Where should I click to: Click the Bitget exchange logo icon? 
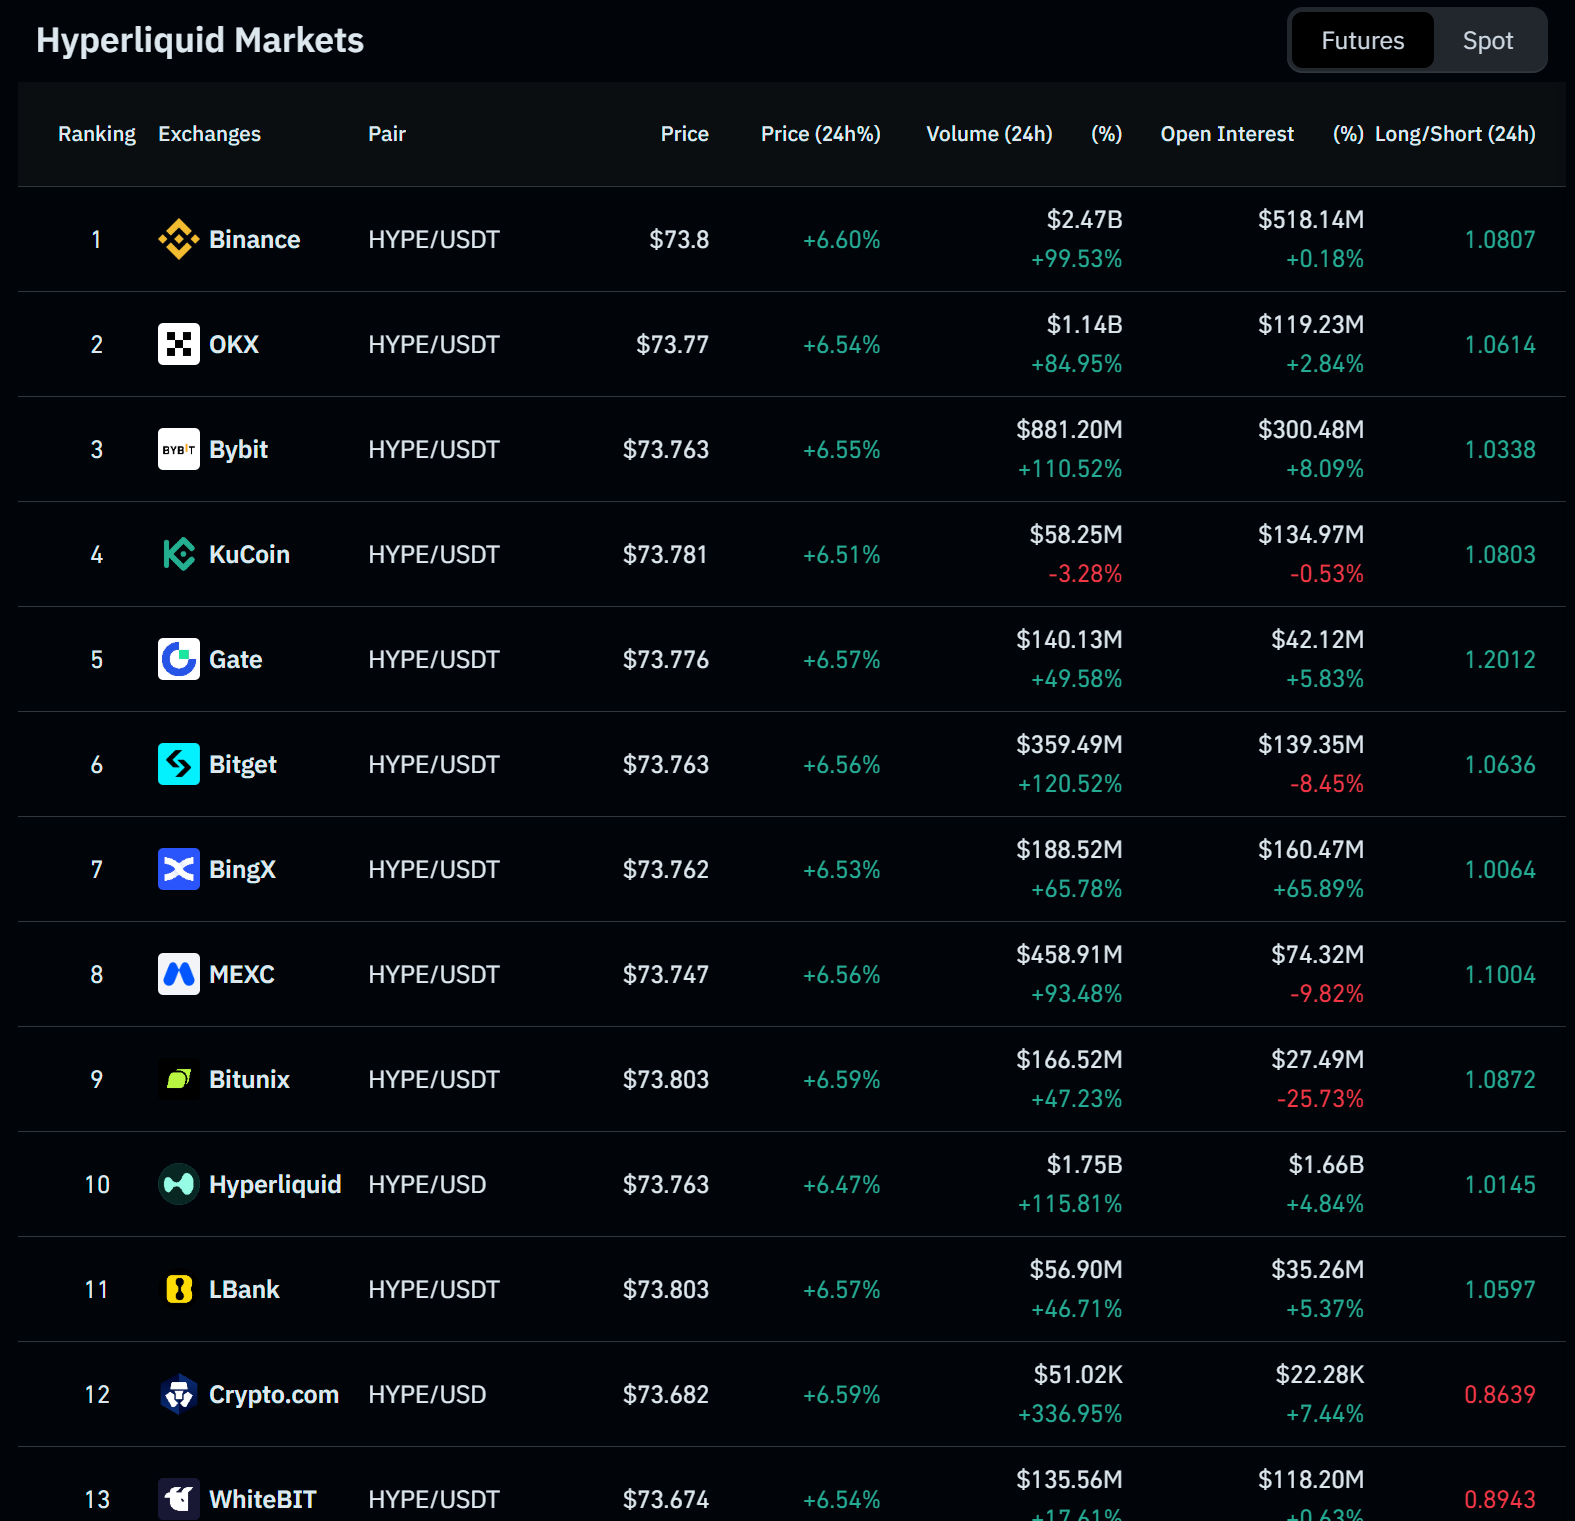click(x=179, y=764)
